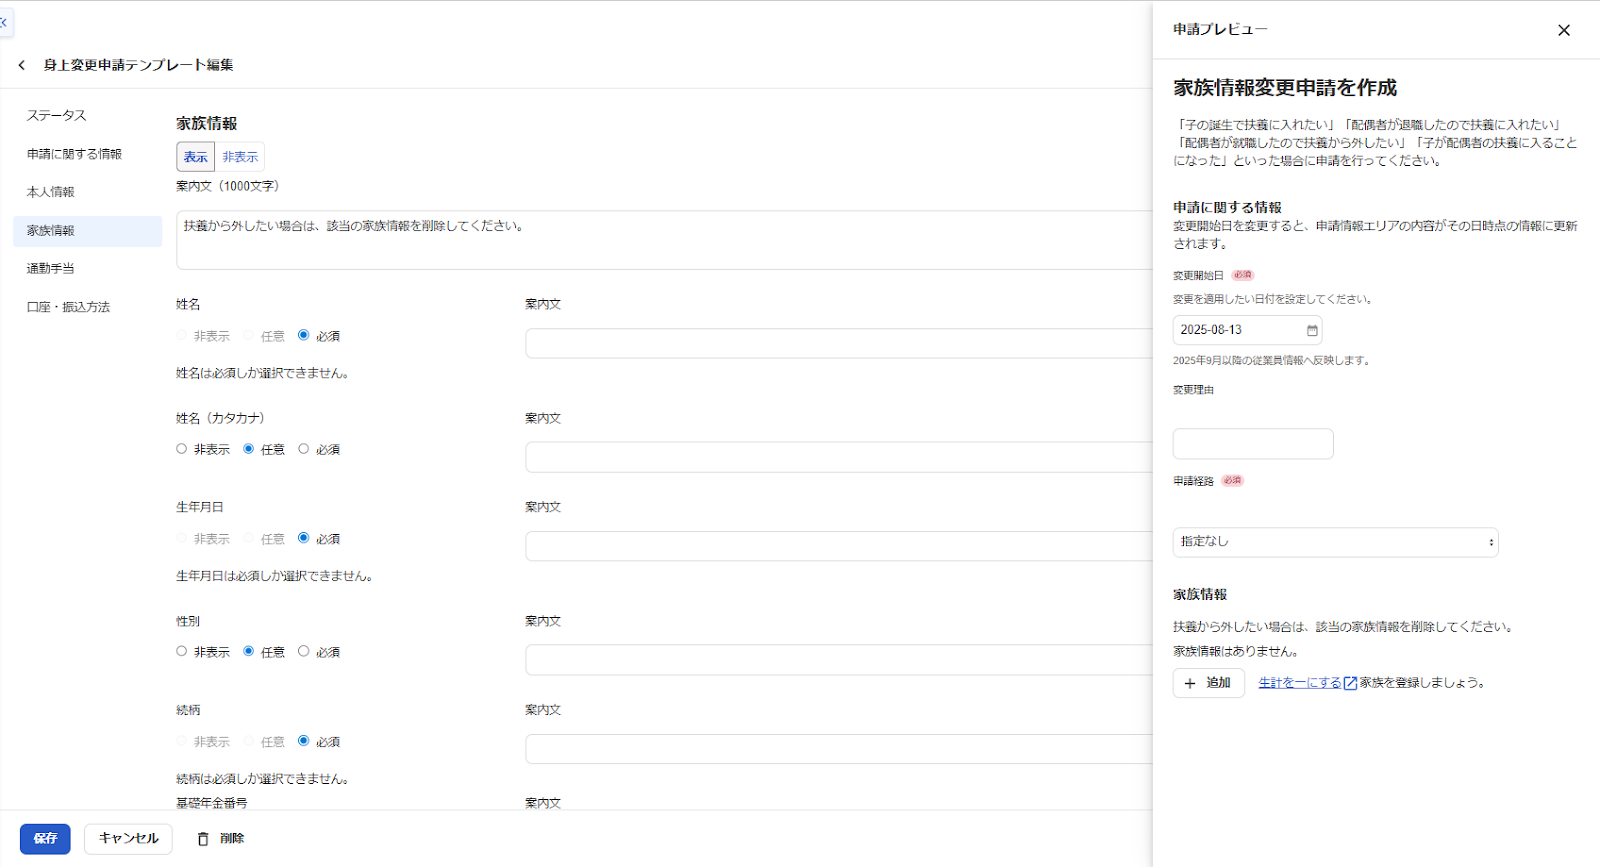Click the 身上変更申請テンプレート編集 page title

click(x=138, y=65)
